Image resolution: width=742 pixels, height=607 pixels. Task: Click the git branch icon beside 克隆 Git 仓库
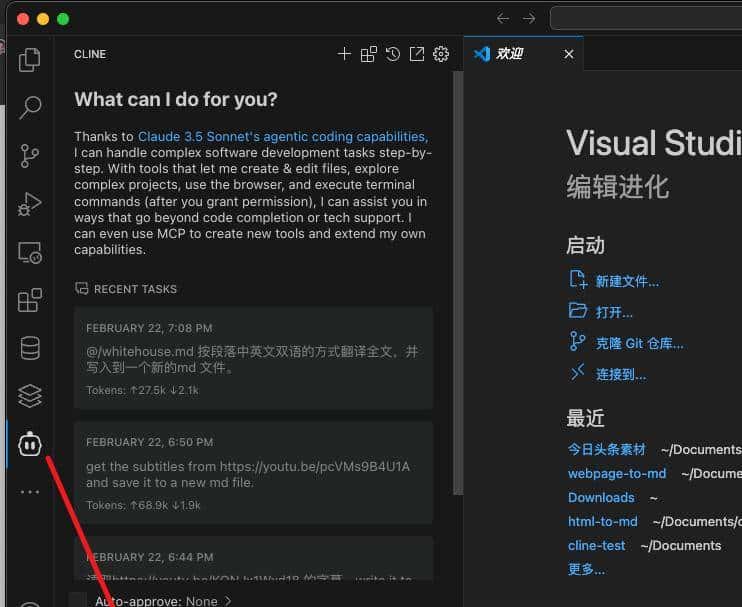(577, 341)
